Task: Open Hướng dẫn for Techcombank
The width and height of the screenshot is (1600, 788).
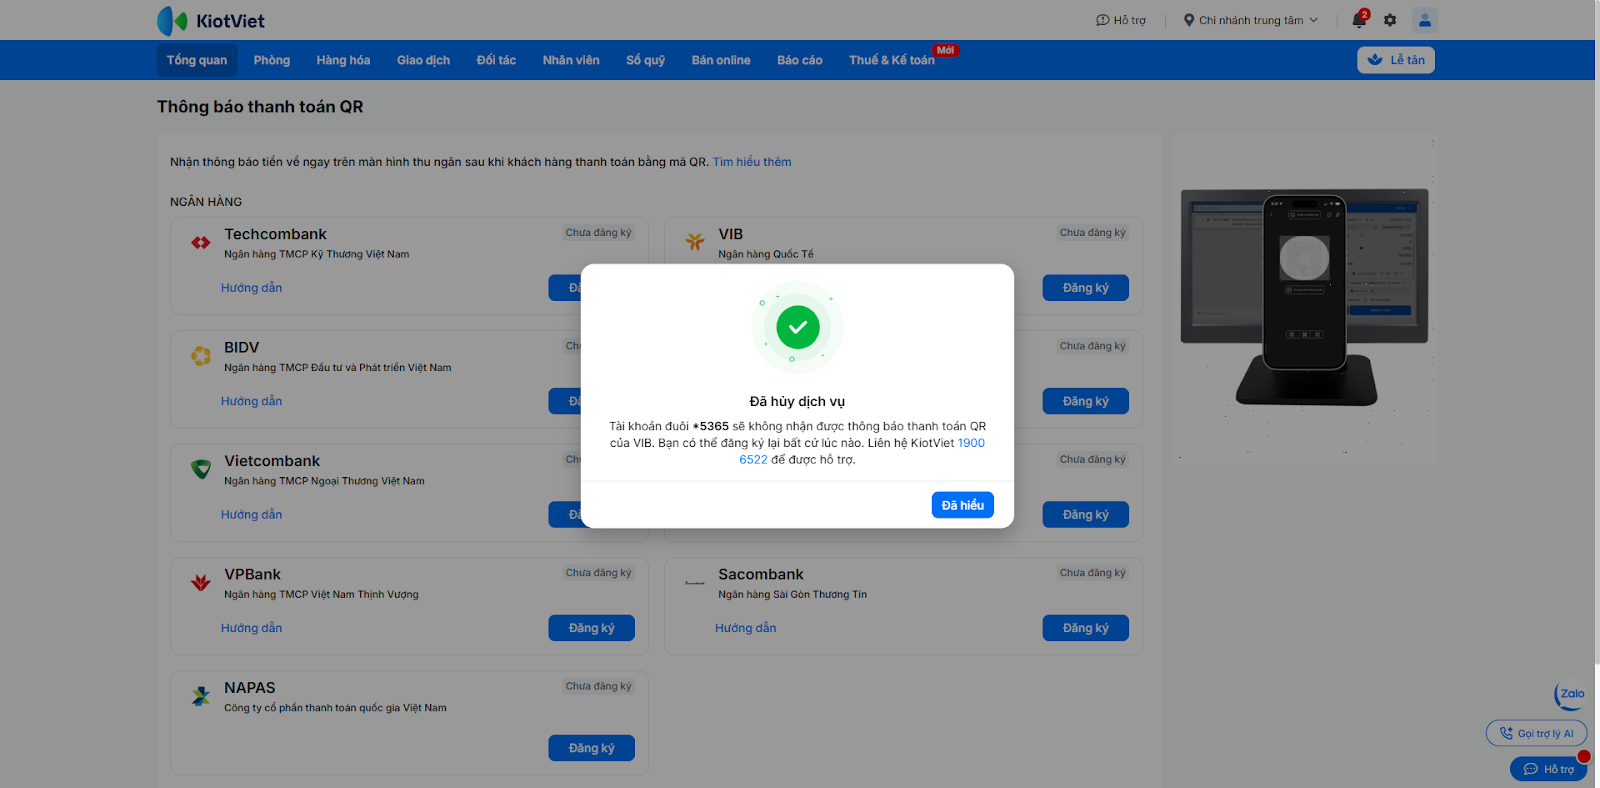Action: [x=252, y=288]
